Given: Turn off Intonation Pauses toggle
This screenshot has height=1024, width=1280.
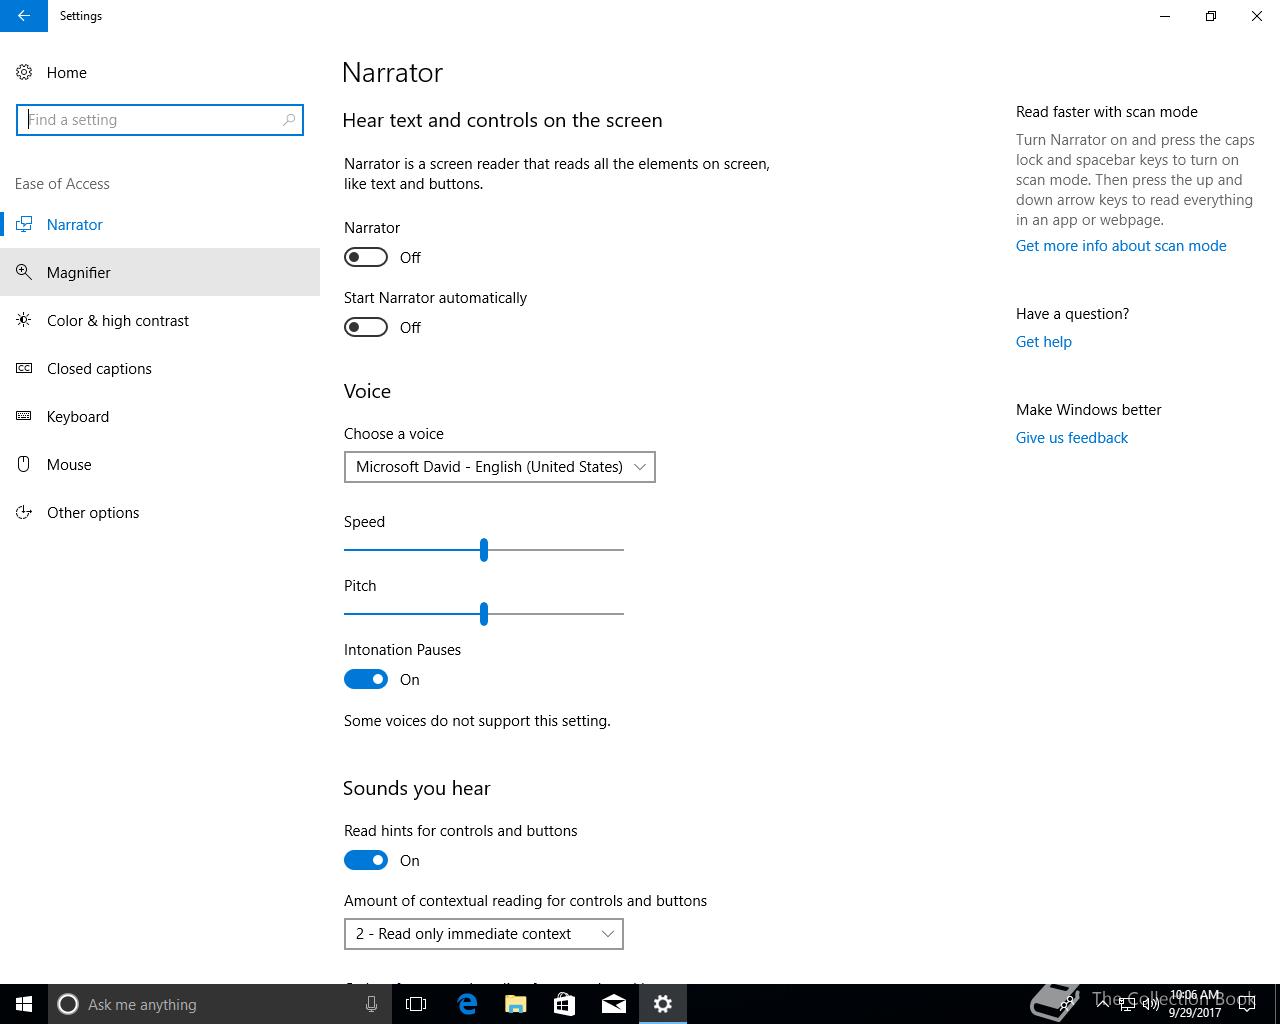Looking at the screenshot, I should point(366,679).
